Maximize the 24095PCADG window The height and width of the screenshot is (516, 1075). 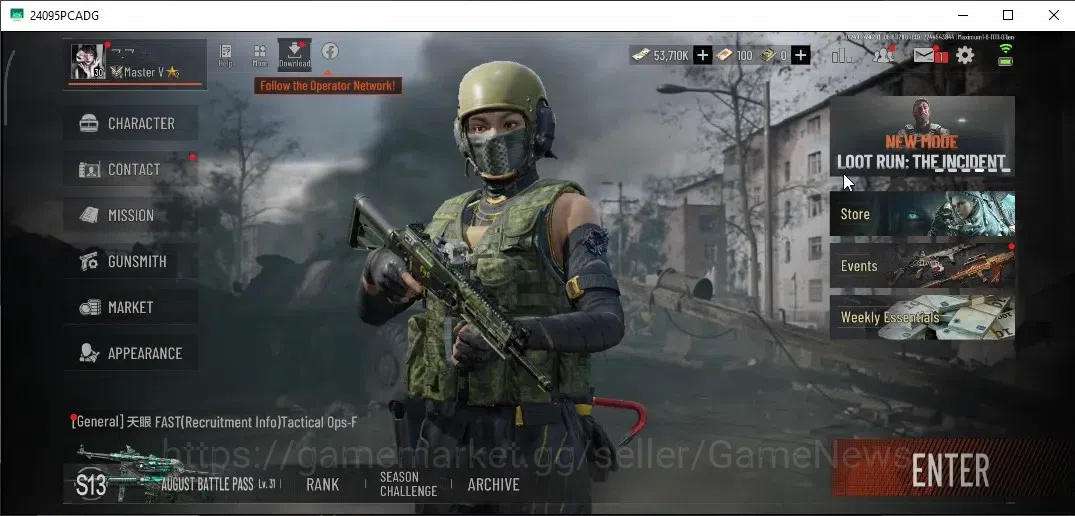pos(1008,15)
